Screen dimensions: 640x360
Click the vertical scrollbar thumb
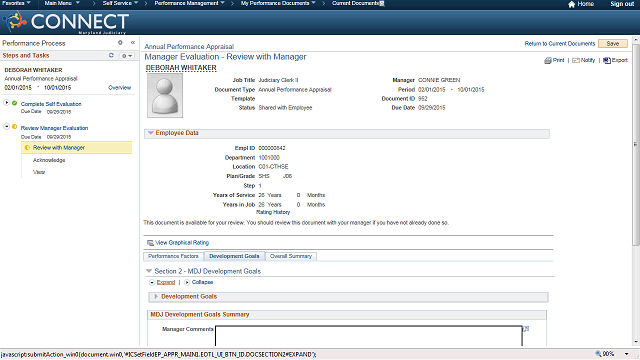636,144
